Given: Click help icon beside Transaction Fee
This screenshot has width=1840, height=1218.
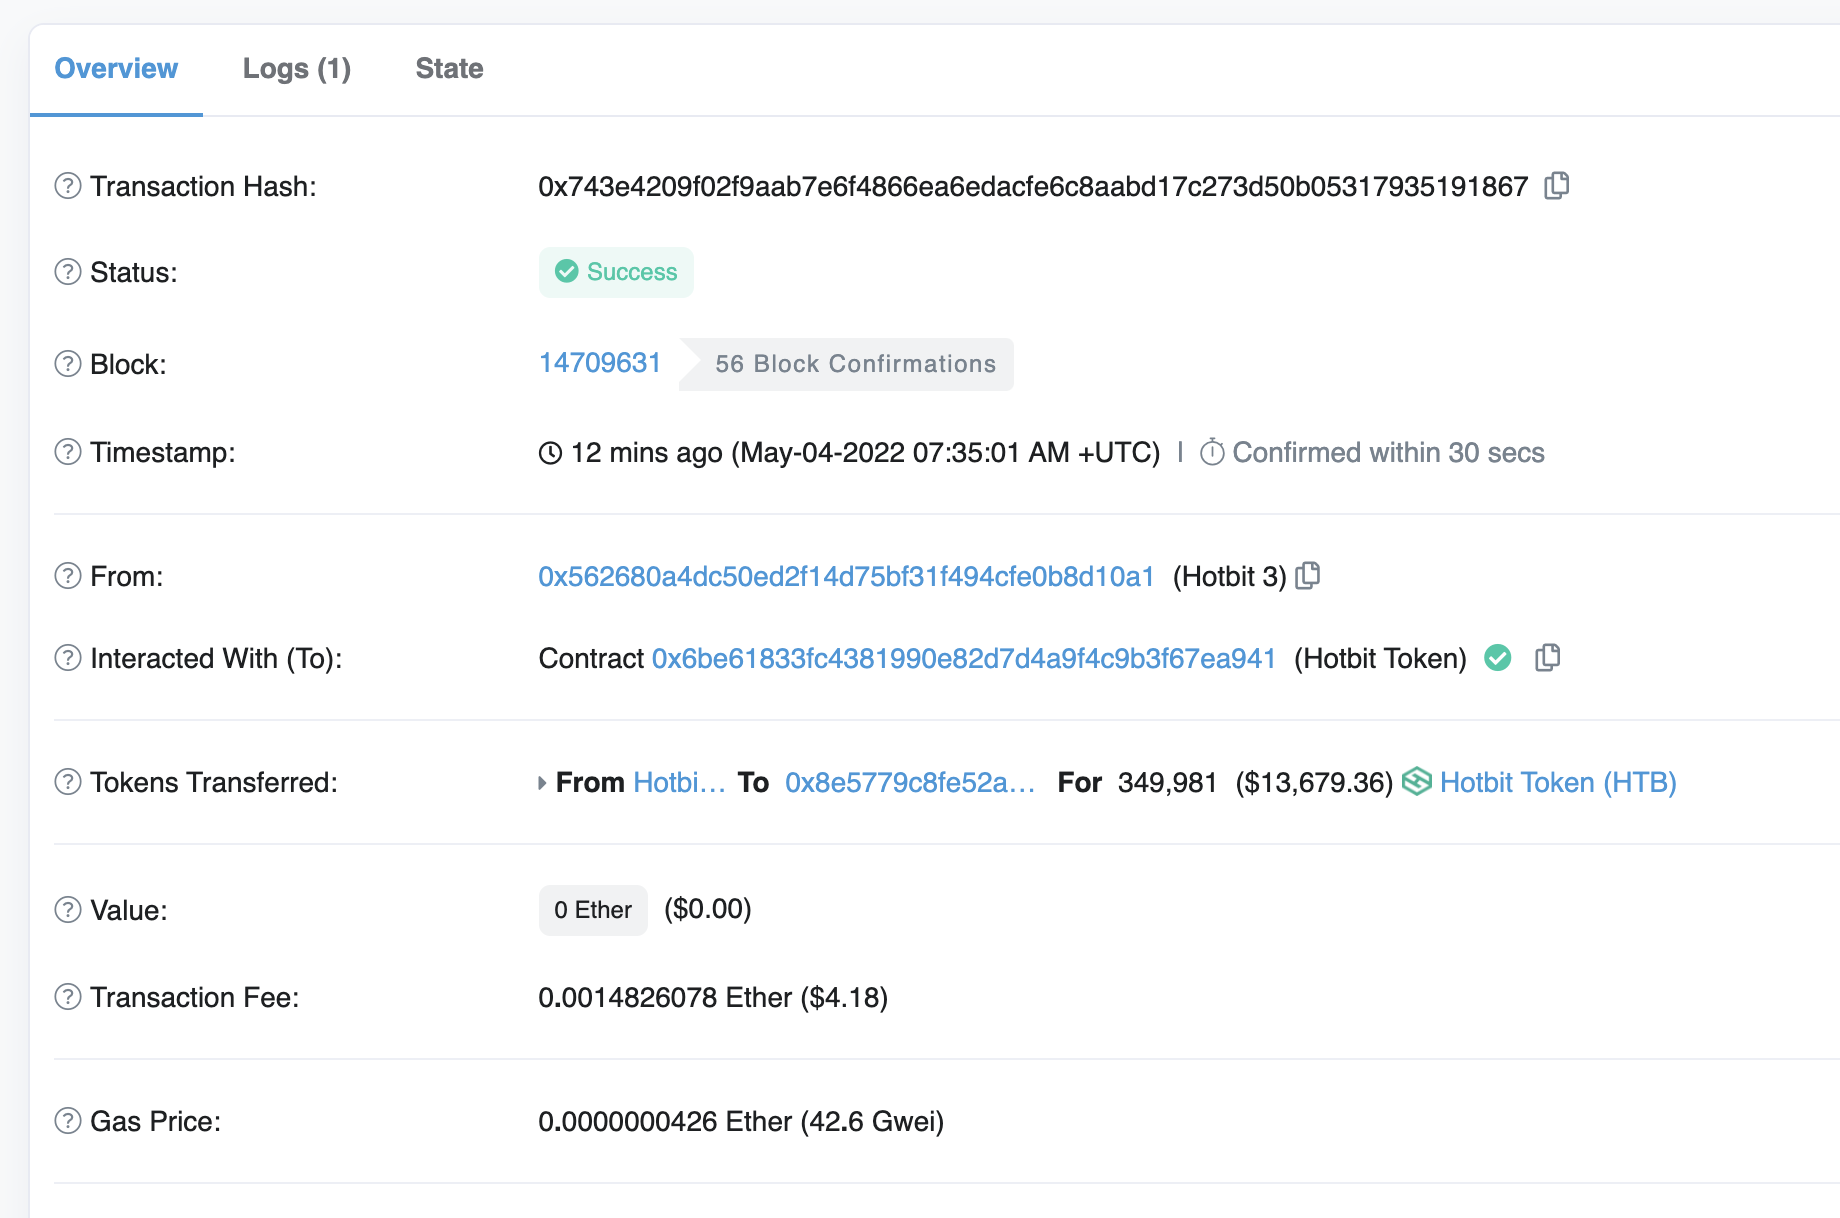Looking at the screenshot, I should point(68,997).
